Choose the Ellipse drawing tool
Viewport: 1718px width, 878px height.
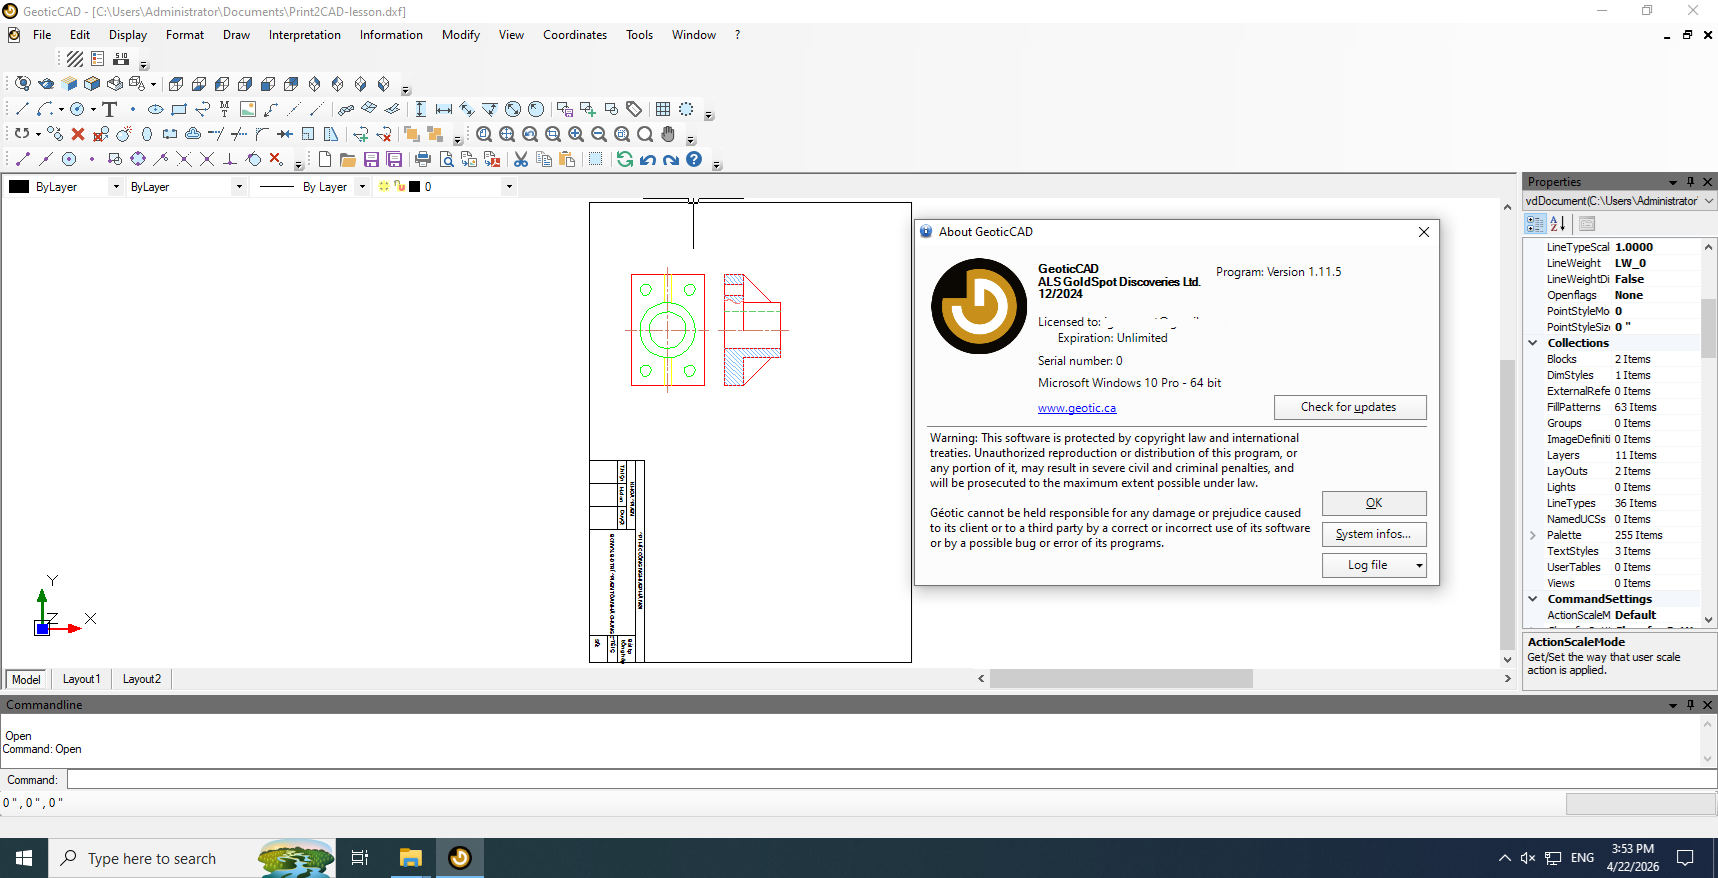156,109
